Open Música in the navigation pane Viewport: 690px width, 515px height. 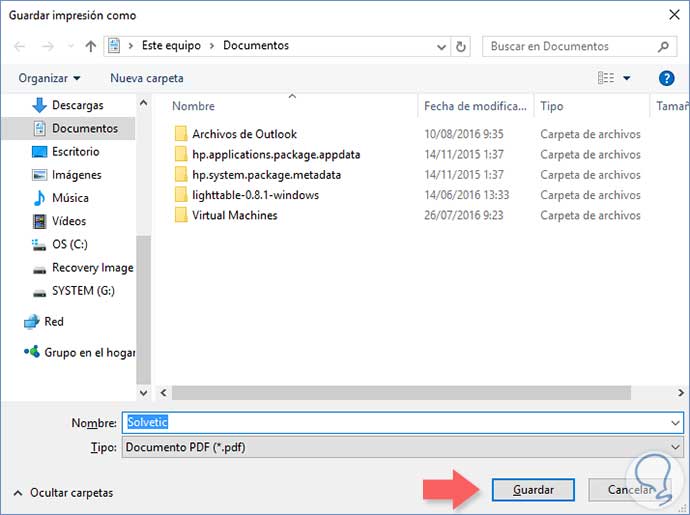70,198
